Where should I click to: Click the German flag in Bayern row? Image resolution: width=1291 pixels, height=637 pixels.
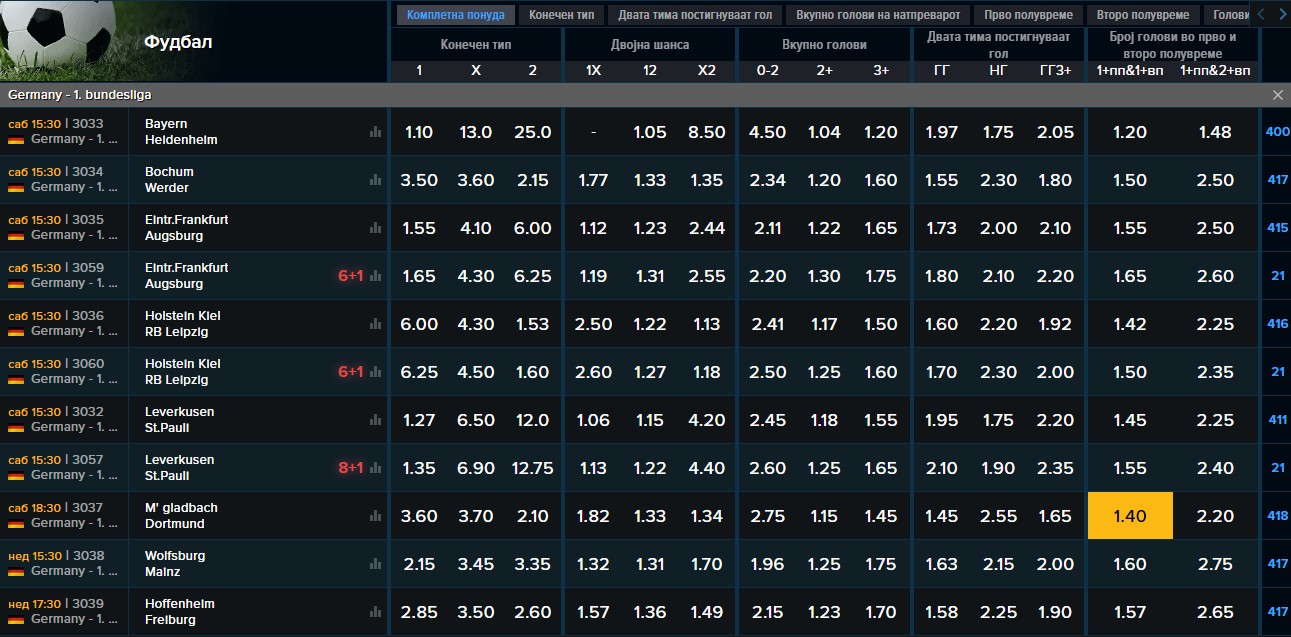pyautogui.click(x=16, y=140)
